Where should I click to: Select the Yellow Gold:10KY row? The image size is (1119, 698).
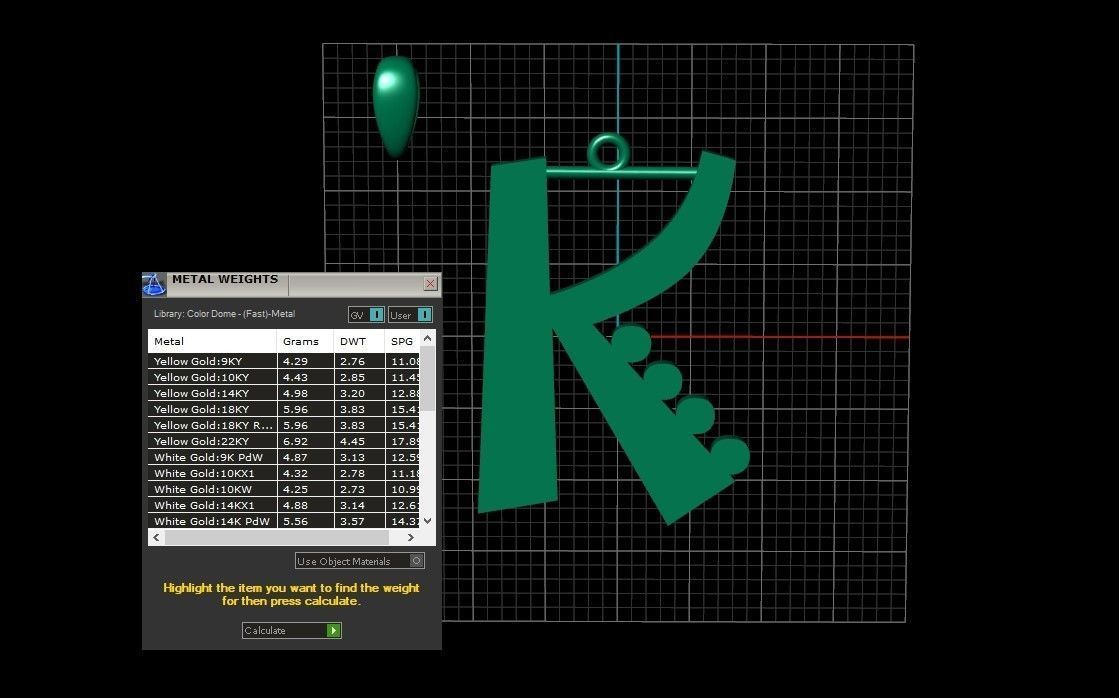pyautogui.click(x=284, y=377)
